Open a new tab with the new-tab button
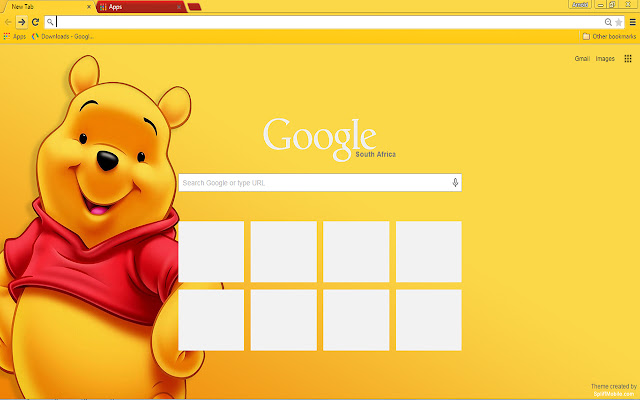This screenshot has height=400, width=640. 194,6
